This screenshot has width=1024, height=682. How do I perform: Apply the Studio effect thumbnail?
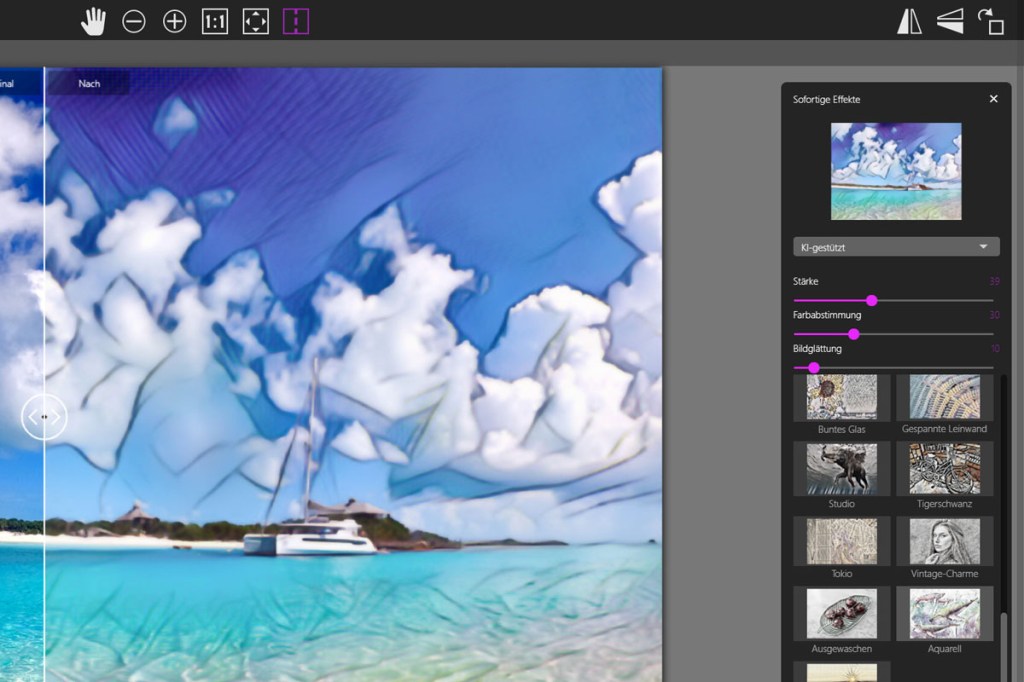pos(841,469)
